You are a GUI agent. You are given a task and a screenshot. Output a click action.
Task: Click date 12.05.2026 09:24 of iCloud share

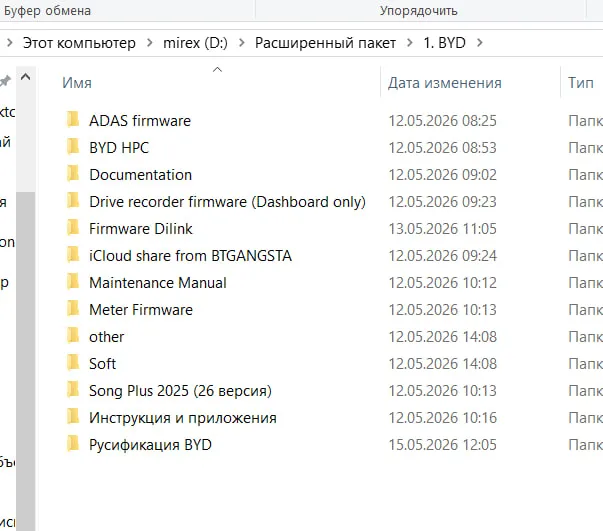point(443,256)
